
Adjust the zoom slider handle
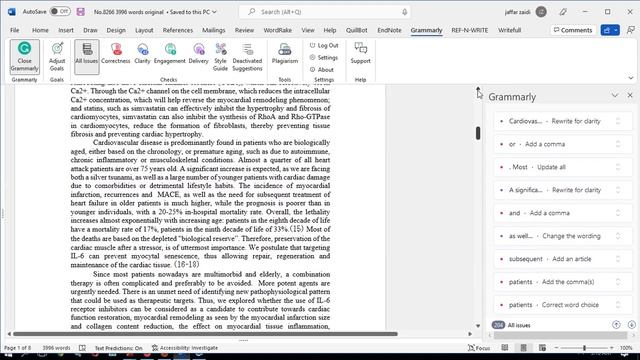[x=584, y=348]
